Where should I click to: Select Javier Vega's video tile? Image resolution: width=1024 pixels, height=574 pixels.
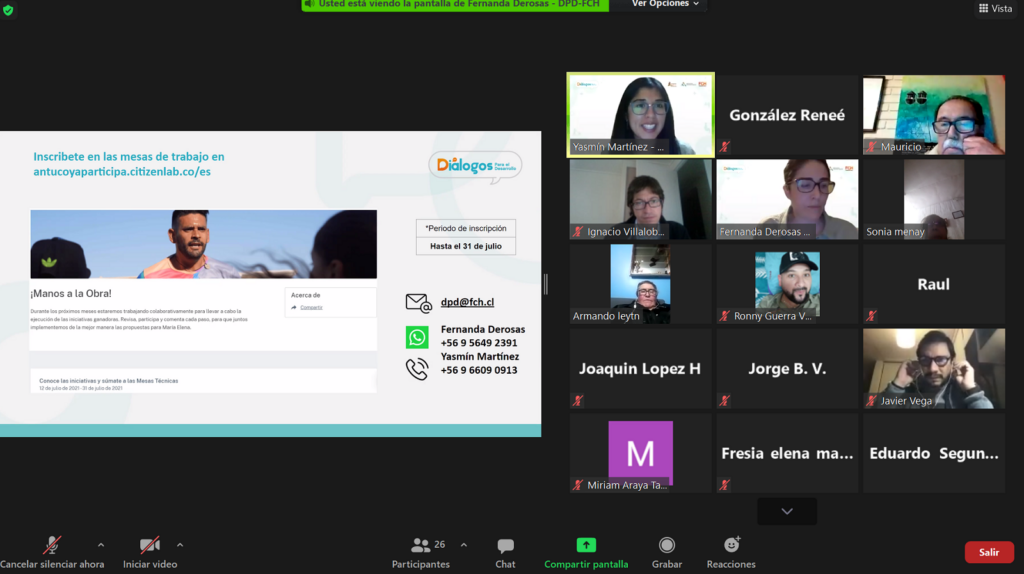[x=934, y=368]
